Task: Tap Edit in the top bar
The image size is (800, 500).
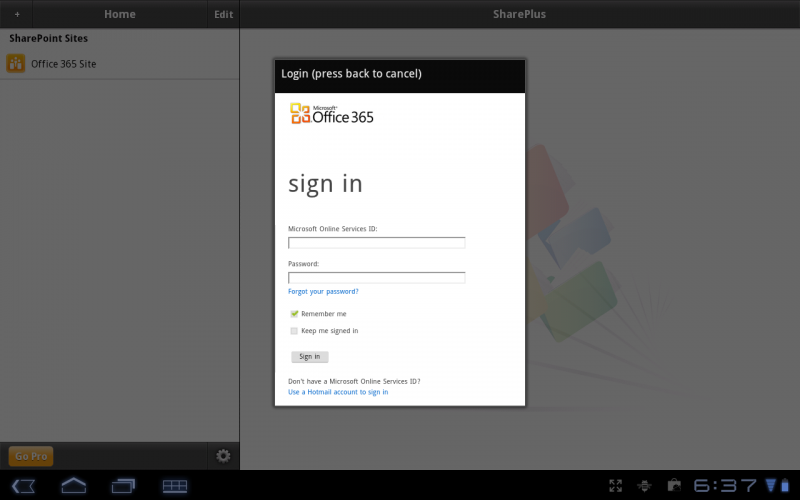Action: click(x=223, y=14)
